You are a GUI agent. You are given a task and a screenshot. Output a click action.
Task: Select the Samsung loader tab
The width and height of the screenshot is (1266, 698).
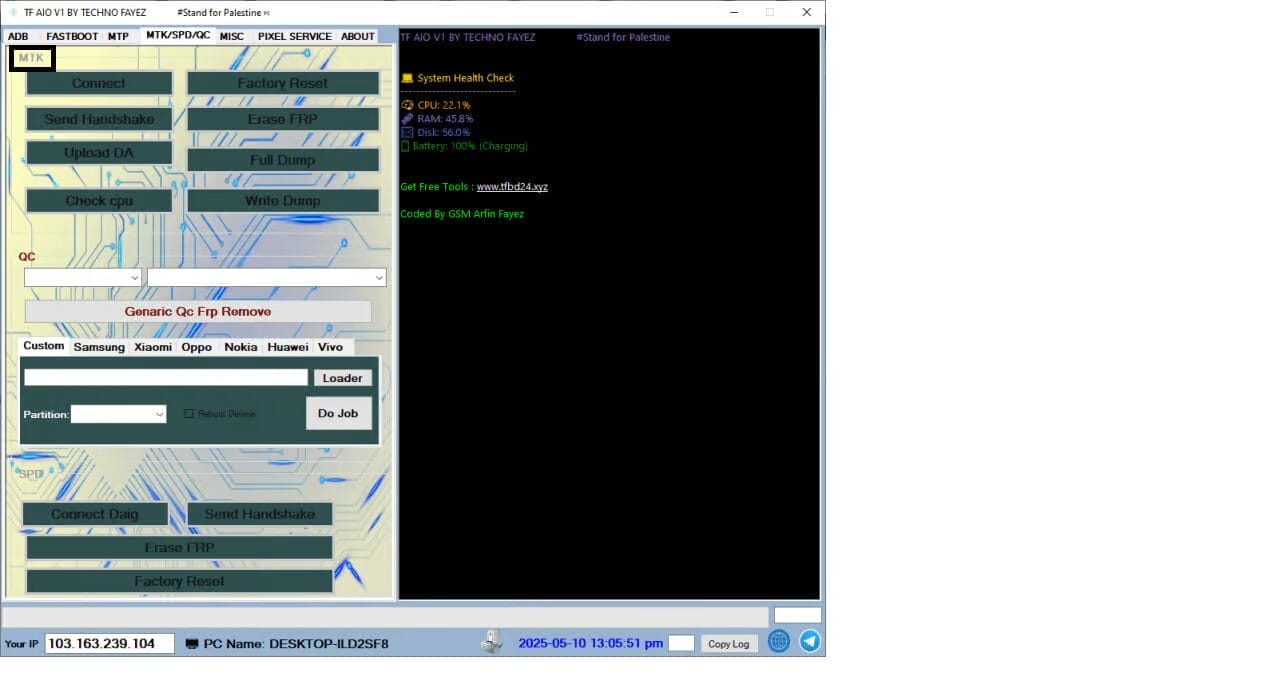99,347
